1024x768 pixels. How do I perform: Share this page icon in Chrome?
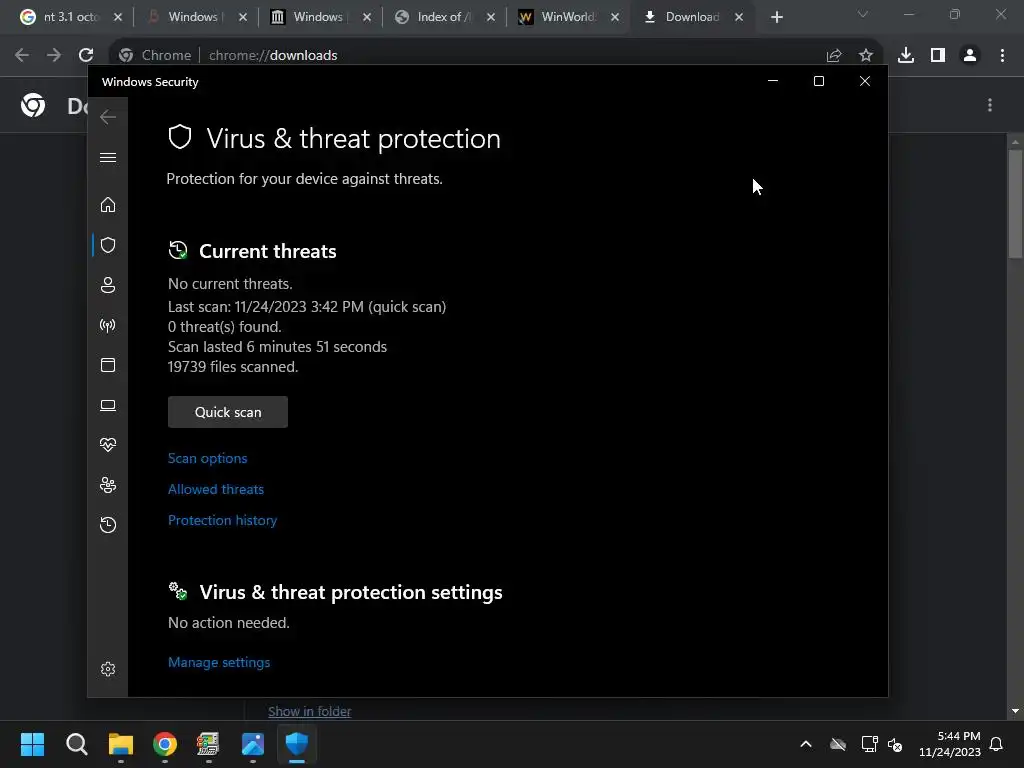coord(833,55)
